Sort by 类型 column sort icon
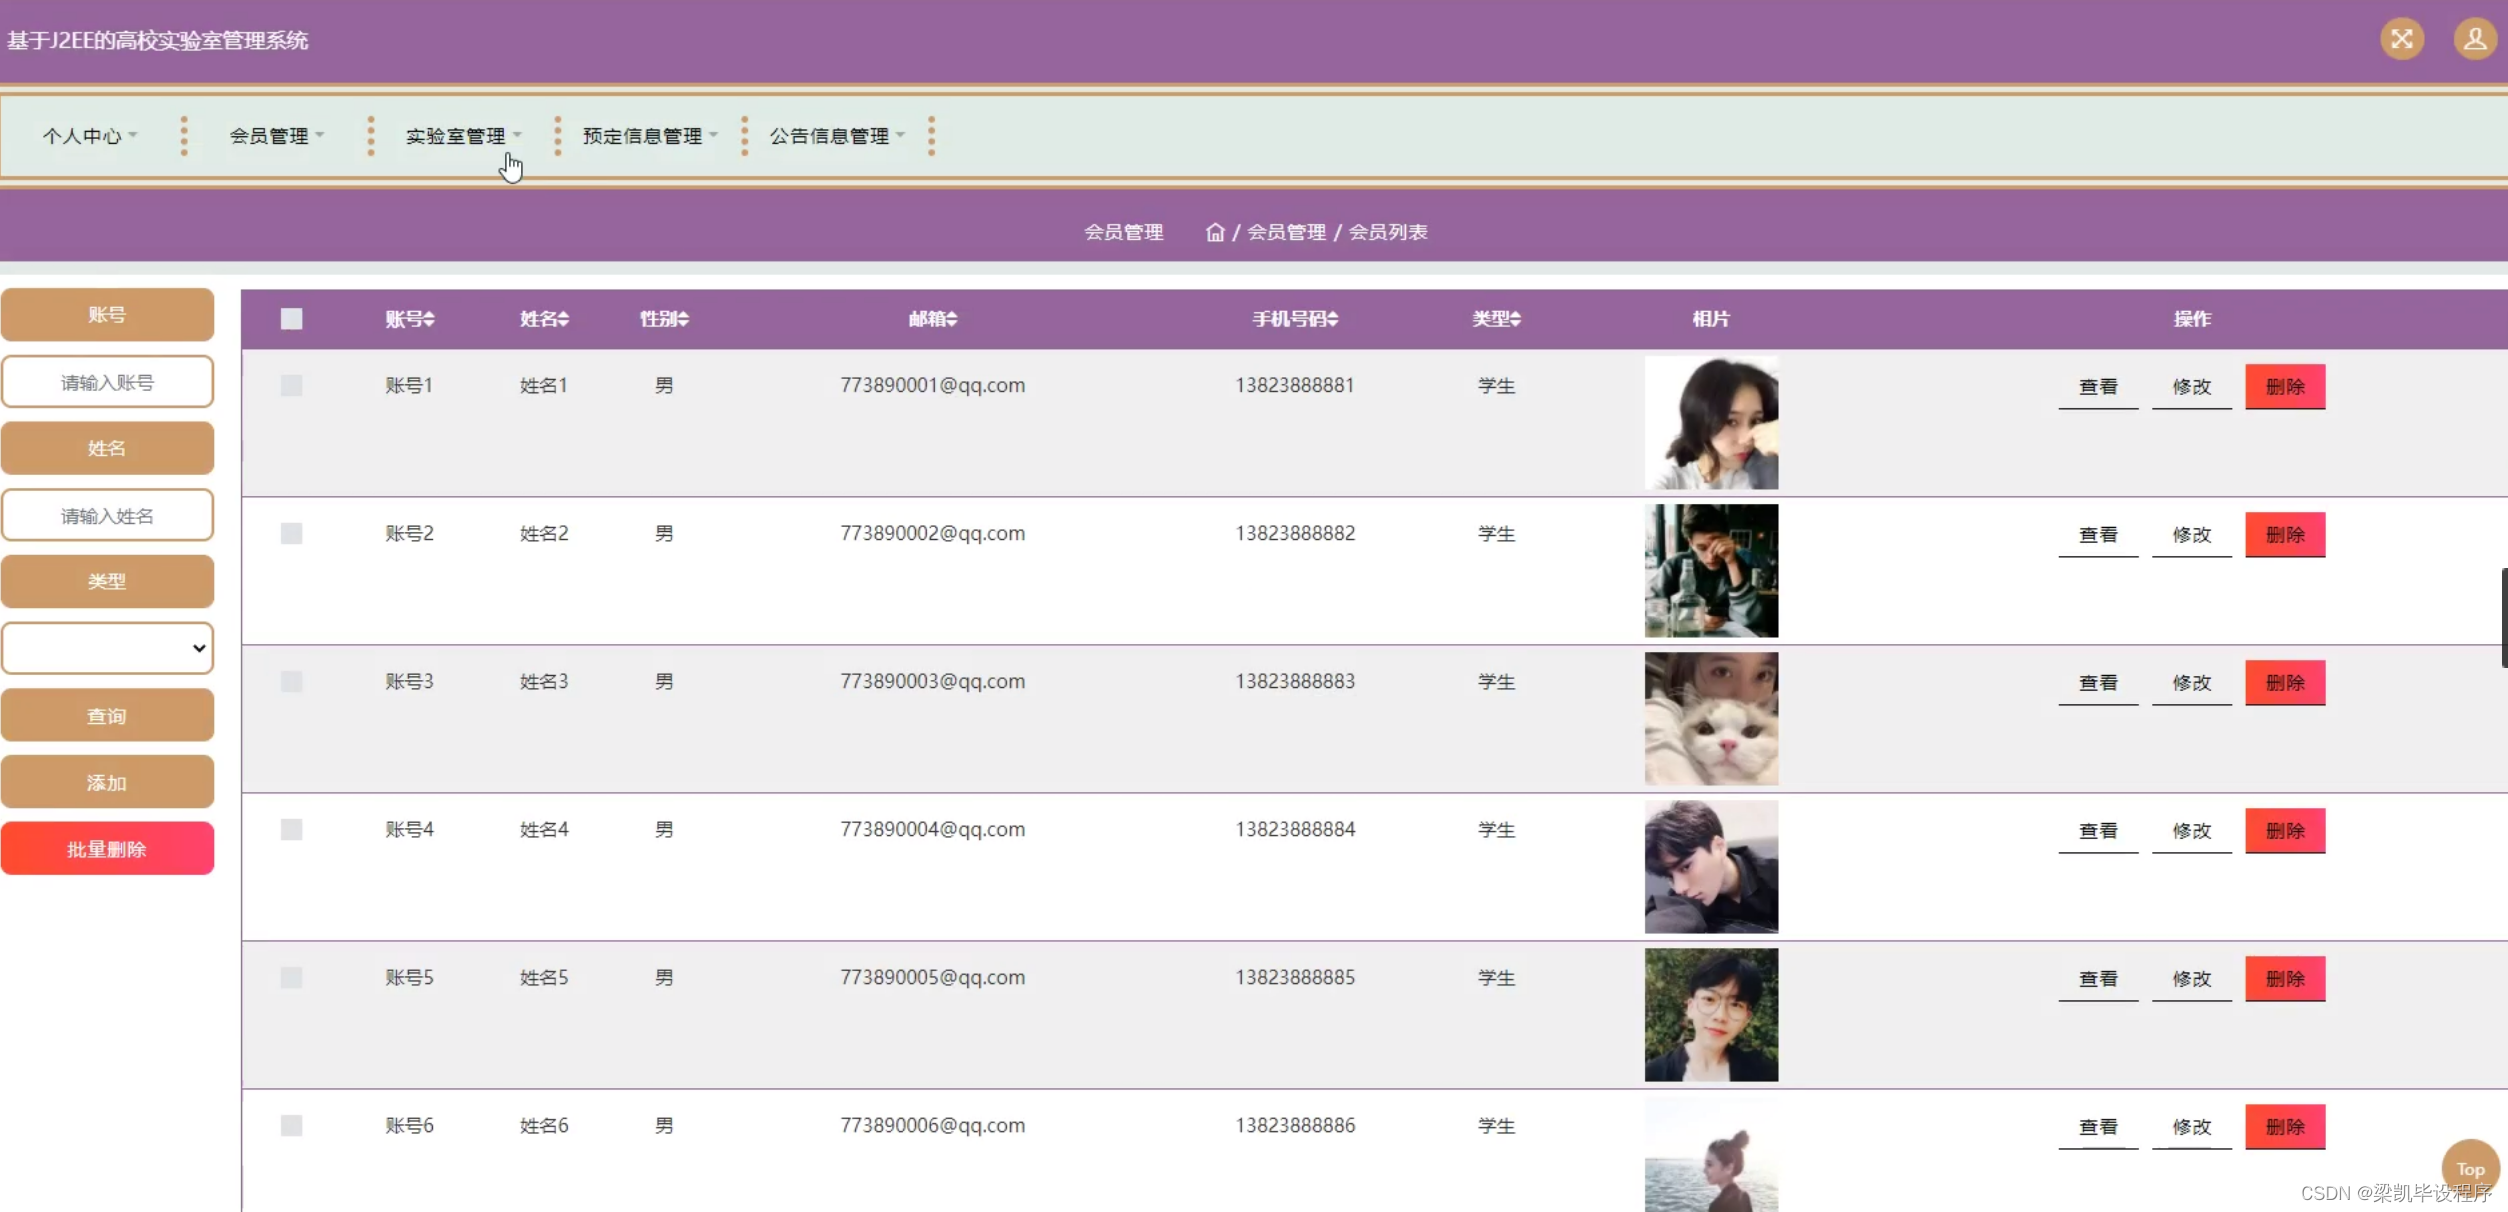The width and height of the screenshot is (2508, 1212). (x=1516, y=319)
